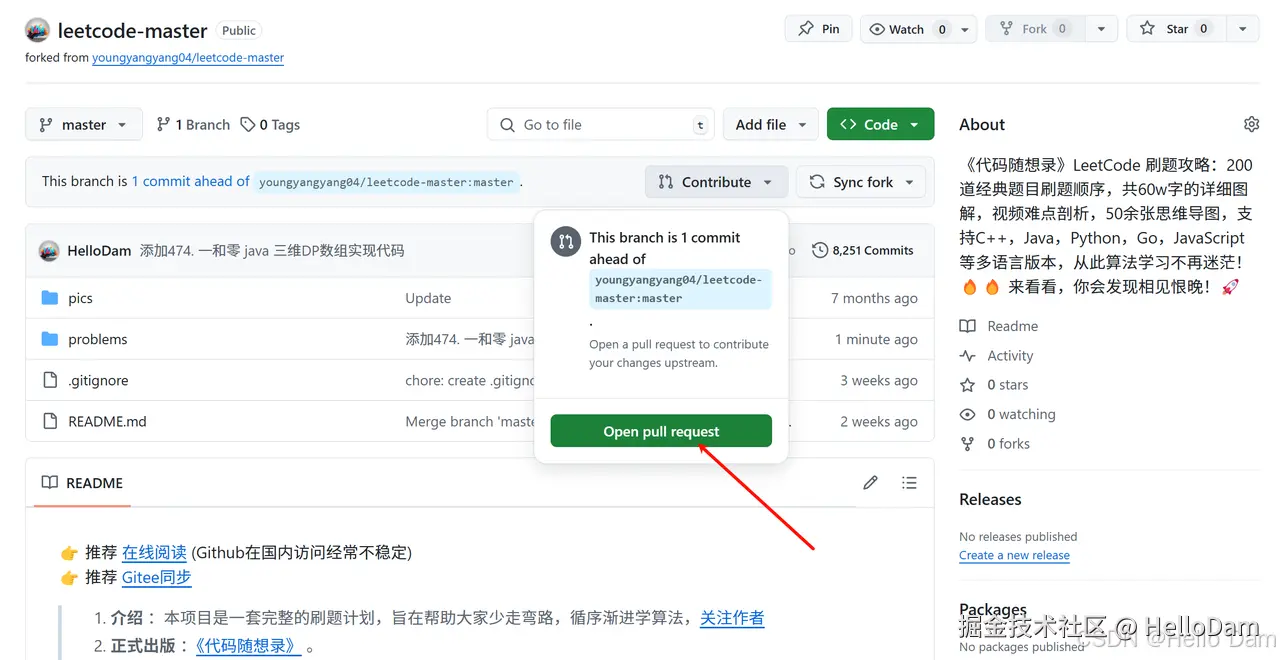Open the Sync fork dropdown
Viewport: 1280px width, 660px height.
click(861, 182)
